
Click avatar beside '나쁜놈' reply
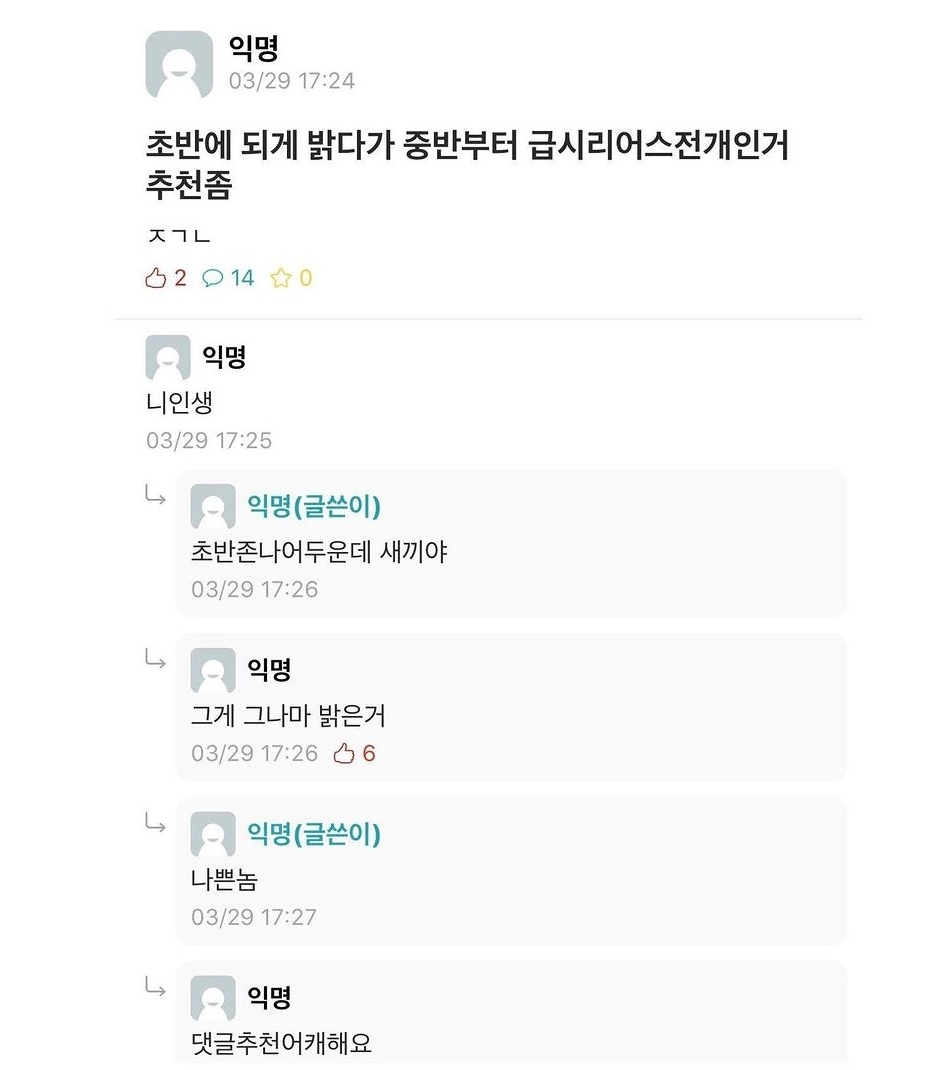coord(213,835)
